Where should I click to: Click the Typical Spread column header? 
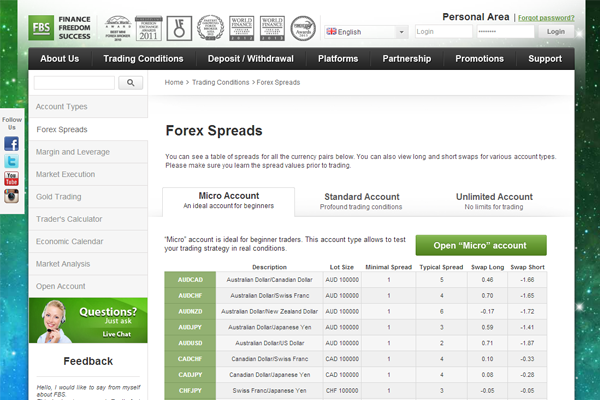441,267
